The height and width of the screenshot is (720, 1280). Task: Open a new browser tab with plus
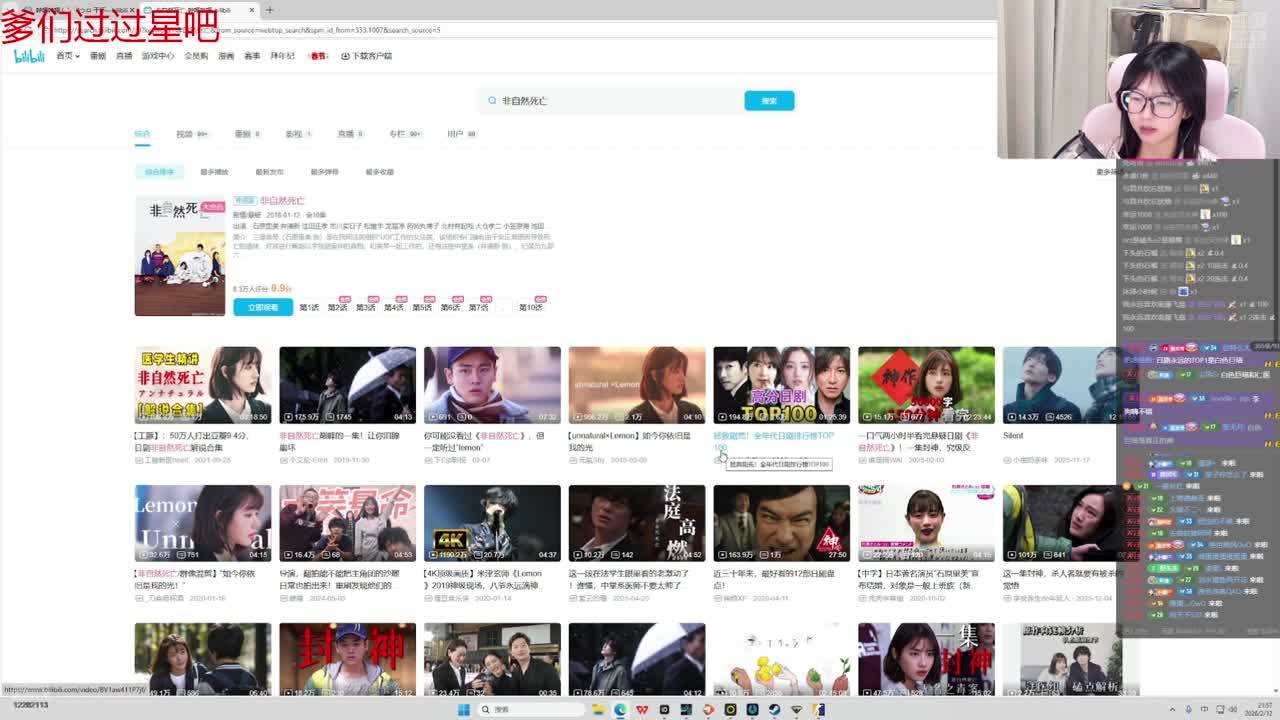(x=269, y=10)
